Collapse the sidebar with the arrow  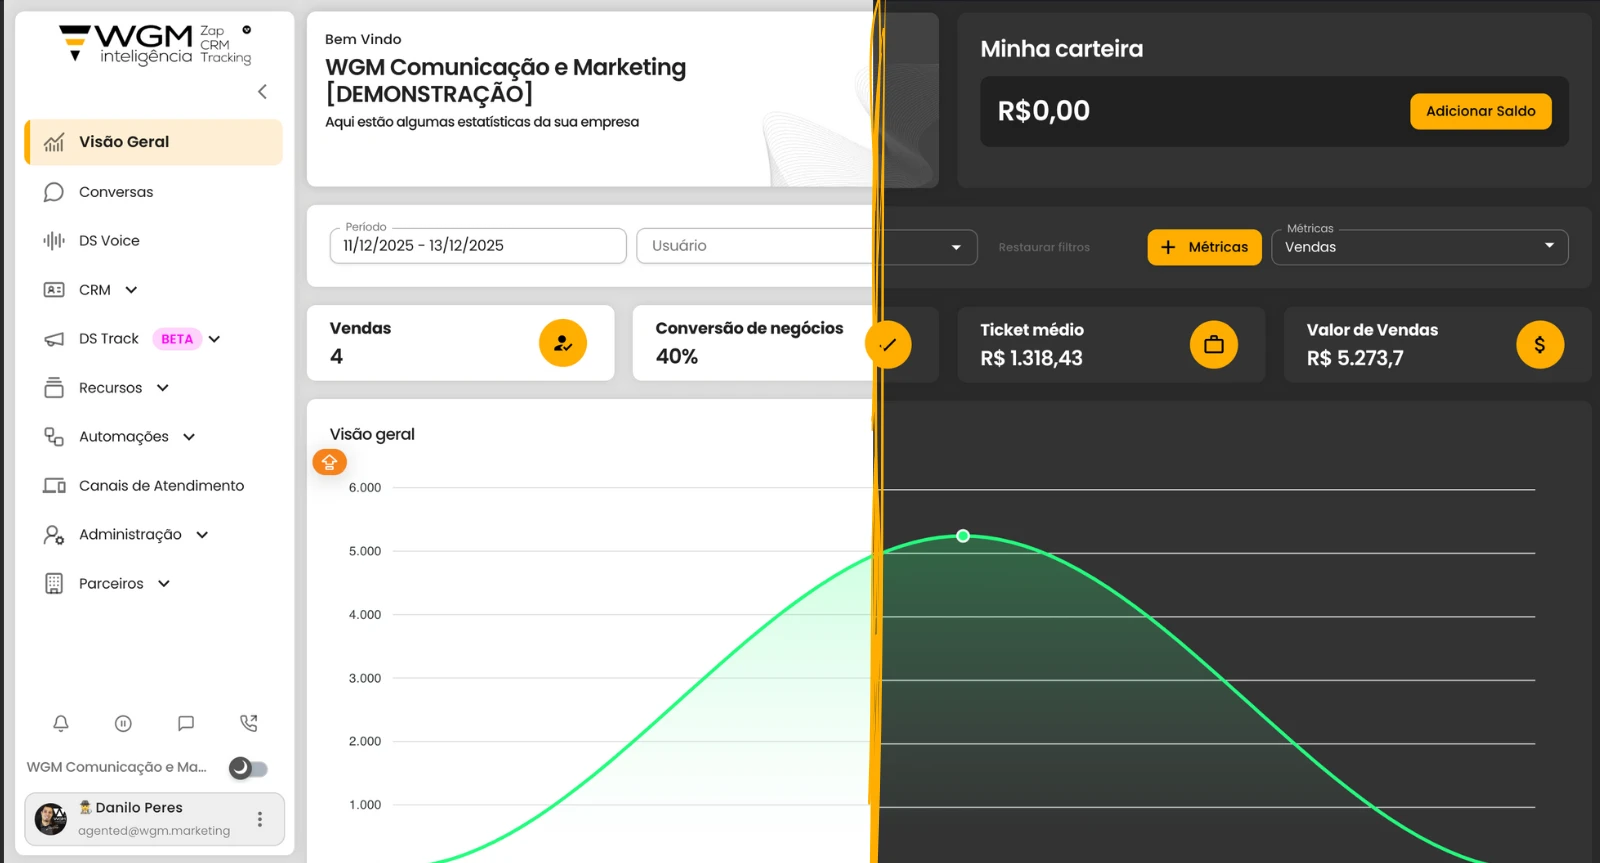click(262, 92)
